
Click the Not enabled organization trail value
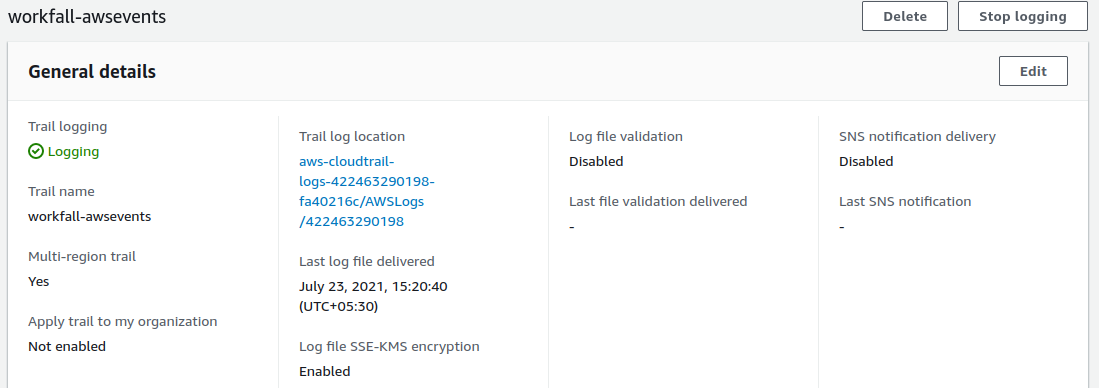(67, 346)
